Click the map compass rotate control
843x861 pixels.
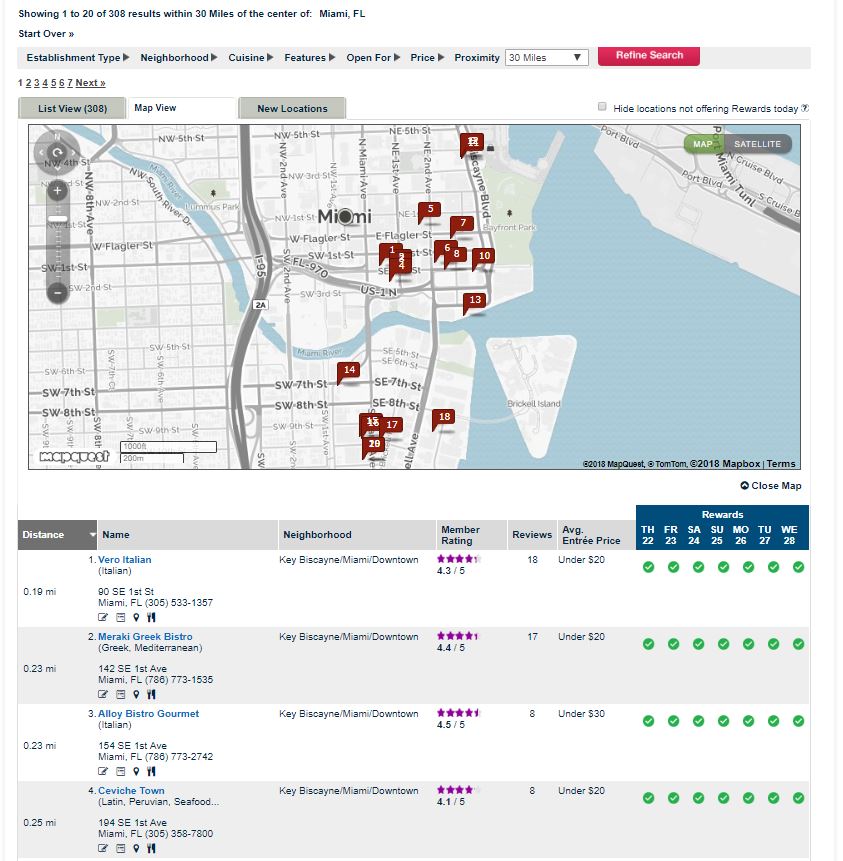point(57,152)
